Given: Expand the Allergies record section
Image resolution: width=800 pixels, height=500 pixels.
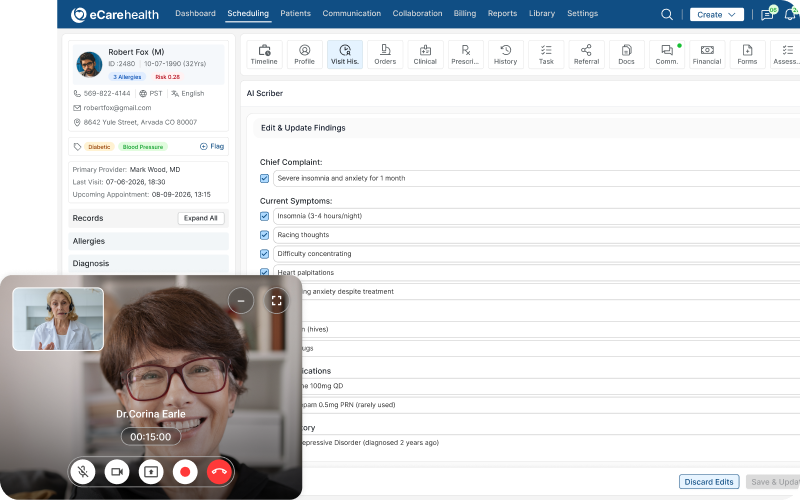Looking at the screenshot, I should (148, 241).
